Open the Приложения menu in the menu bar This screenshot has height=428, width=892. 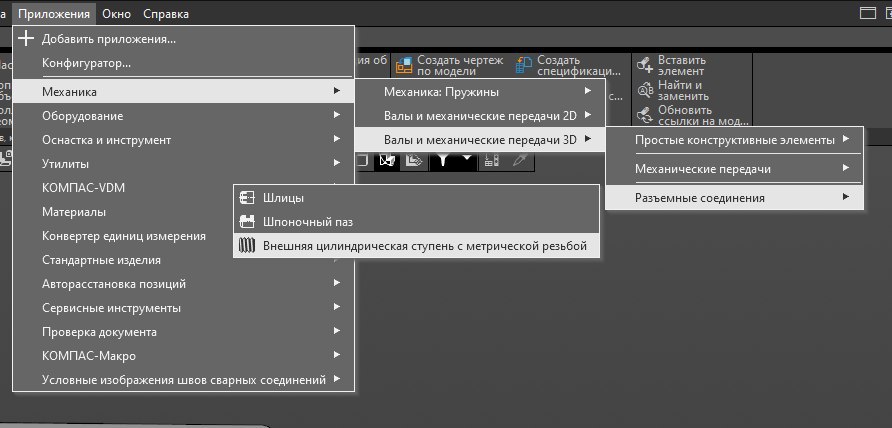click(54, 14)
